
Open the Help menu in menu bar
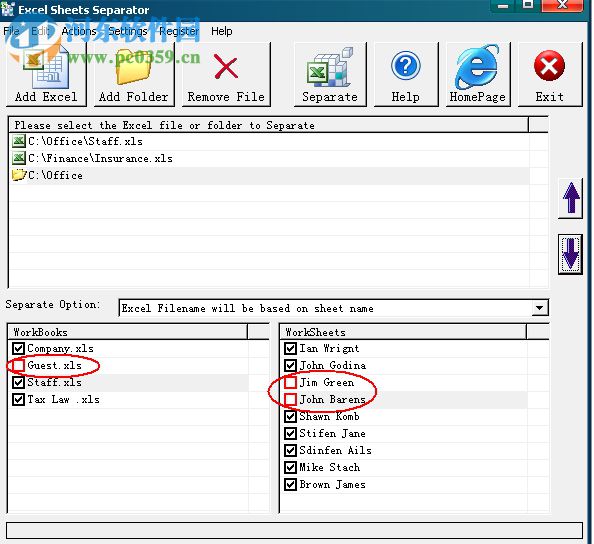pyautogui.click(x=222, y=31)
